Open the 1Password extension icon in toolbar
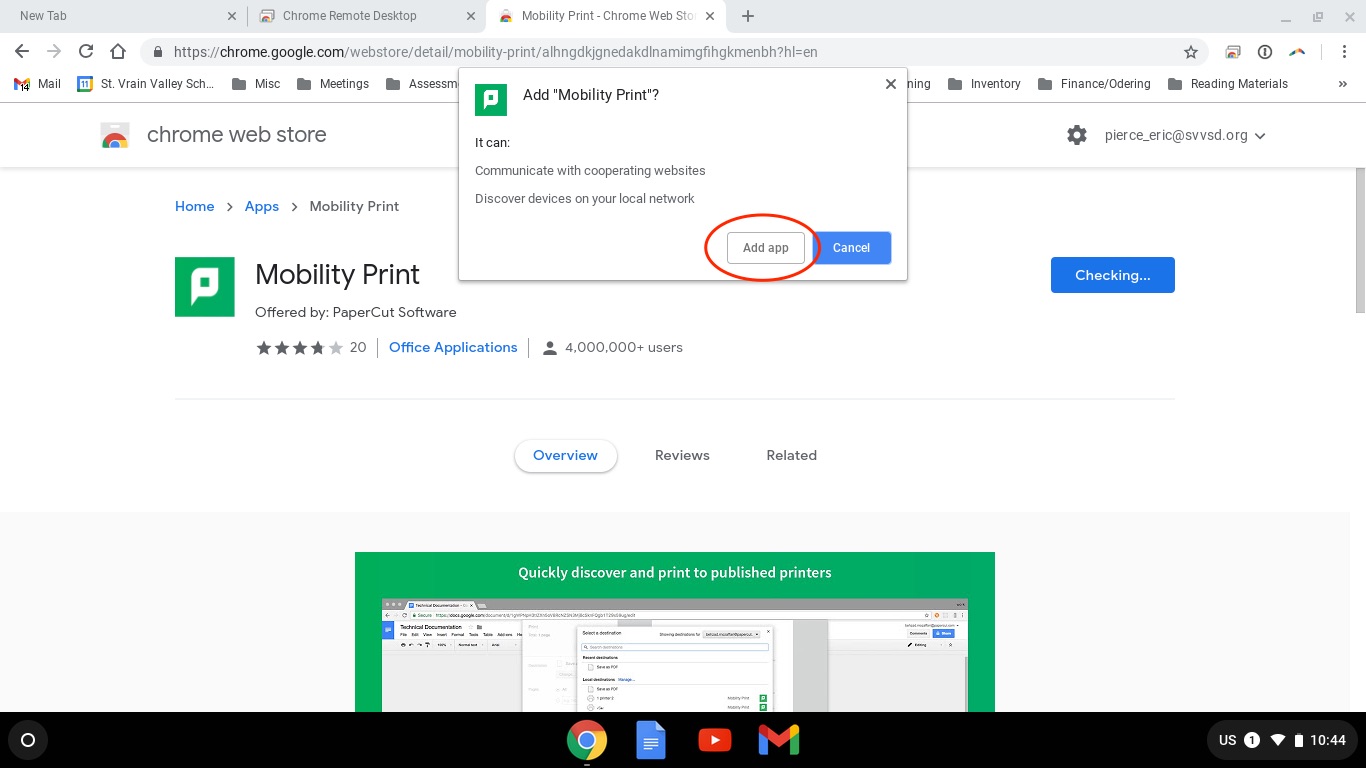 pos(1264,52)
